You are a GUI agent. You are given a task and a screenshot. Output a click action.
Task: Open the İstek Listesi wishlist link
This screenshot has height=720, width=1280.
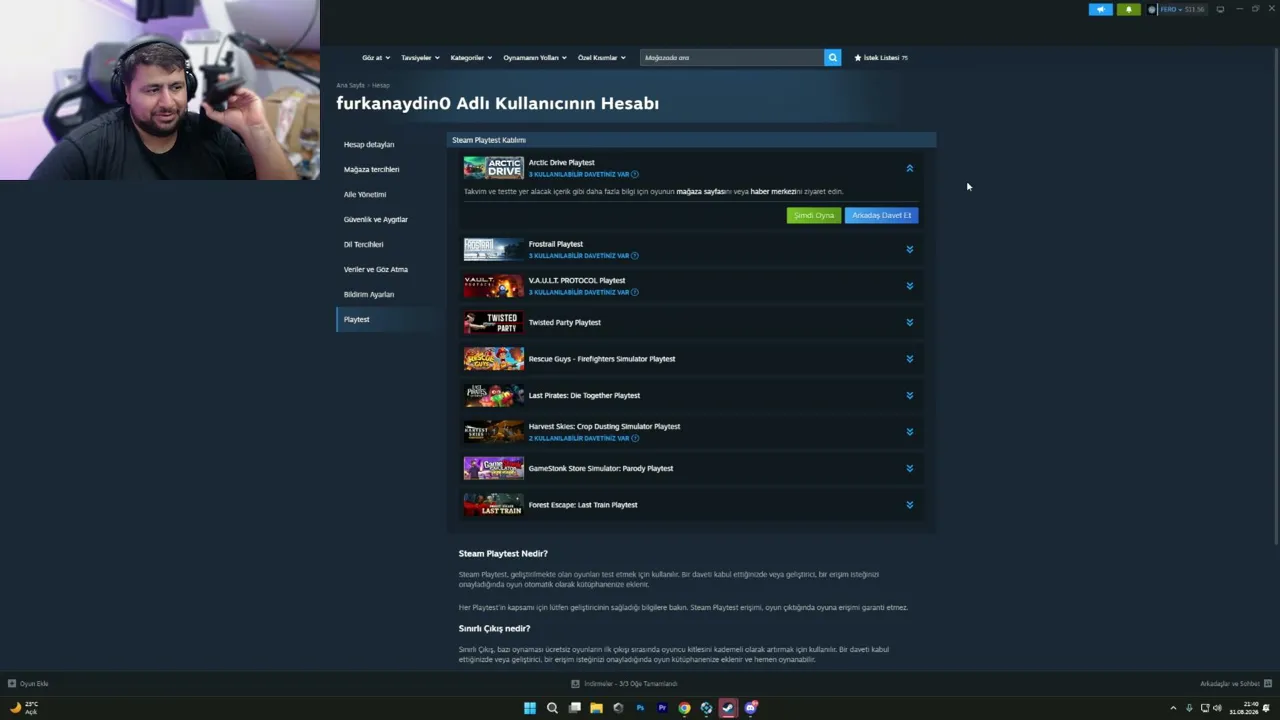[881, 58]
